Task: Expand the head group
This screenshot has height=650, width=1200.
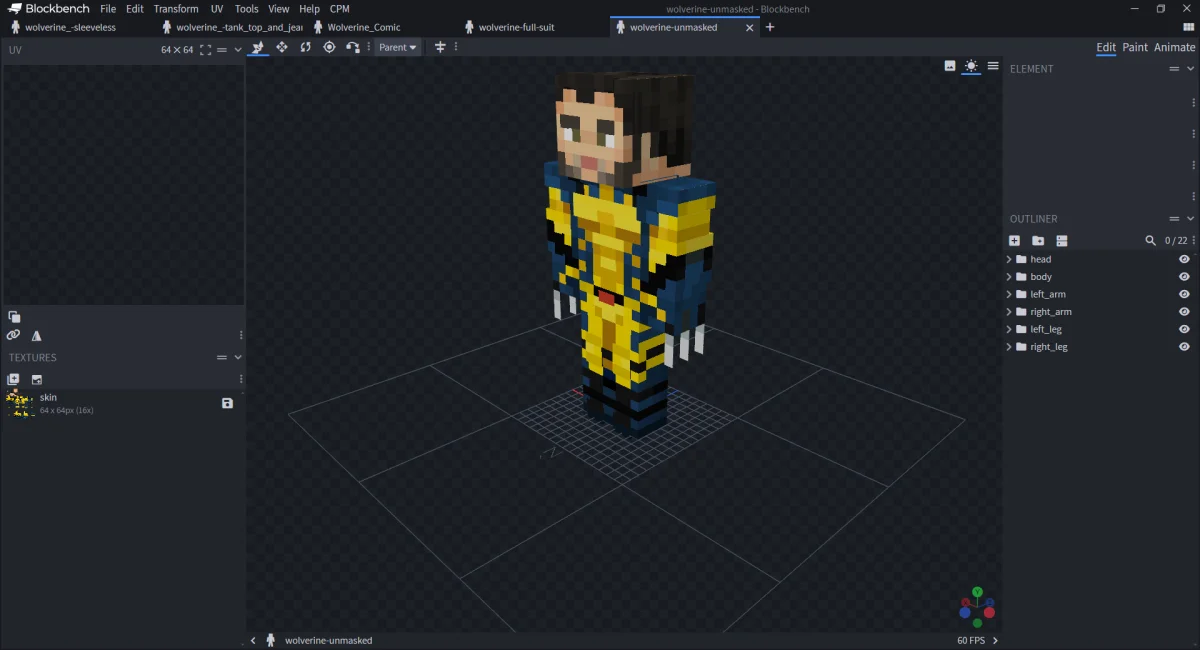Action: 1009,260
